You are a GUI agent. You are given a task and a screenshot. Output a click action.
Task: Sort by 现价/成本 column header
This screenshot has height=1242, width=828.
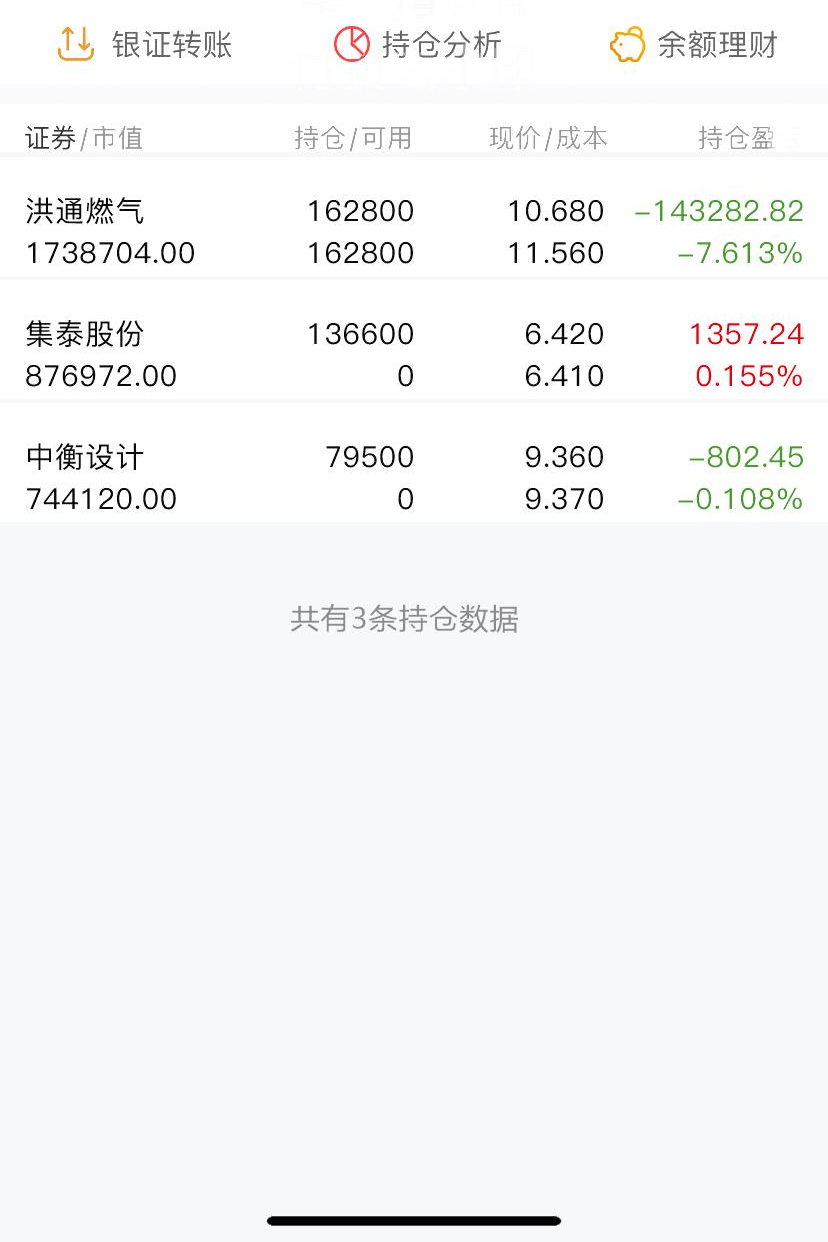(x=548, y=138)
